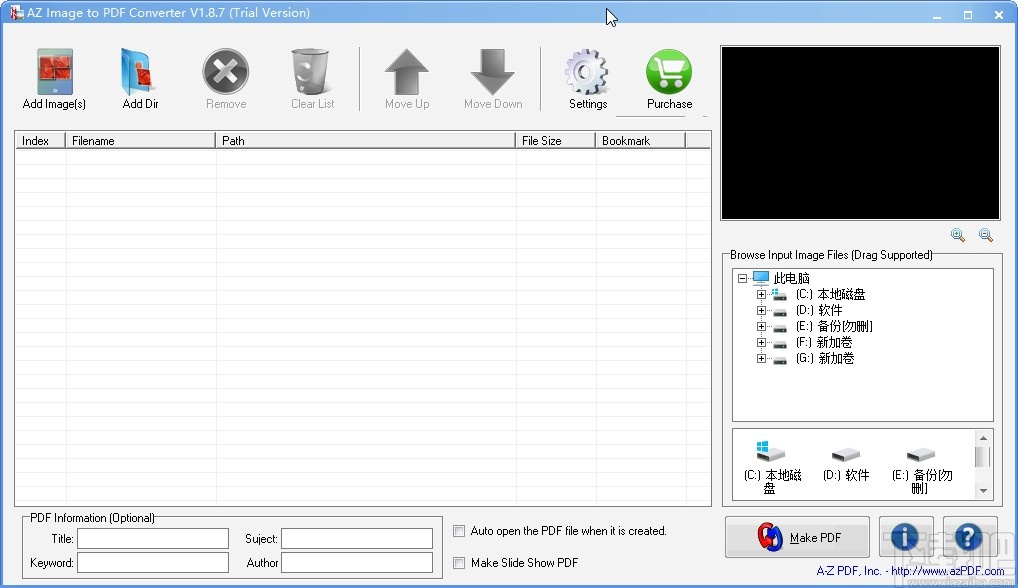Click inside the Title input field
The width and height of the screenshot is (1018, 588).
pyautogui.click(x=152, y=538)
